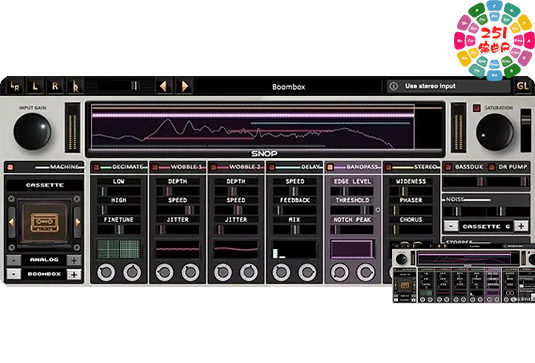Screen dimensions: 535x363
Task: Step Analog selector up with plus button
Action: click(74, 260)
